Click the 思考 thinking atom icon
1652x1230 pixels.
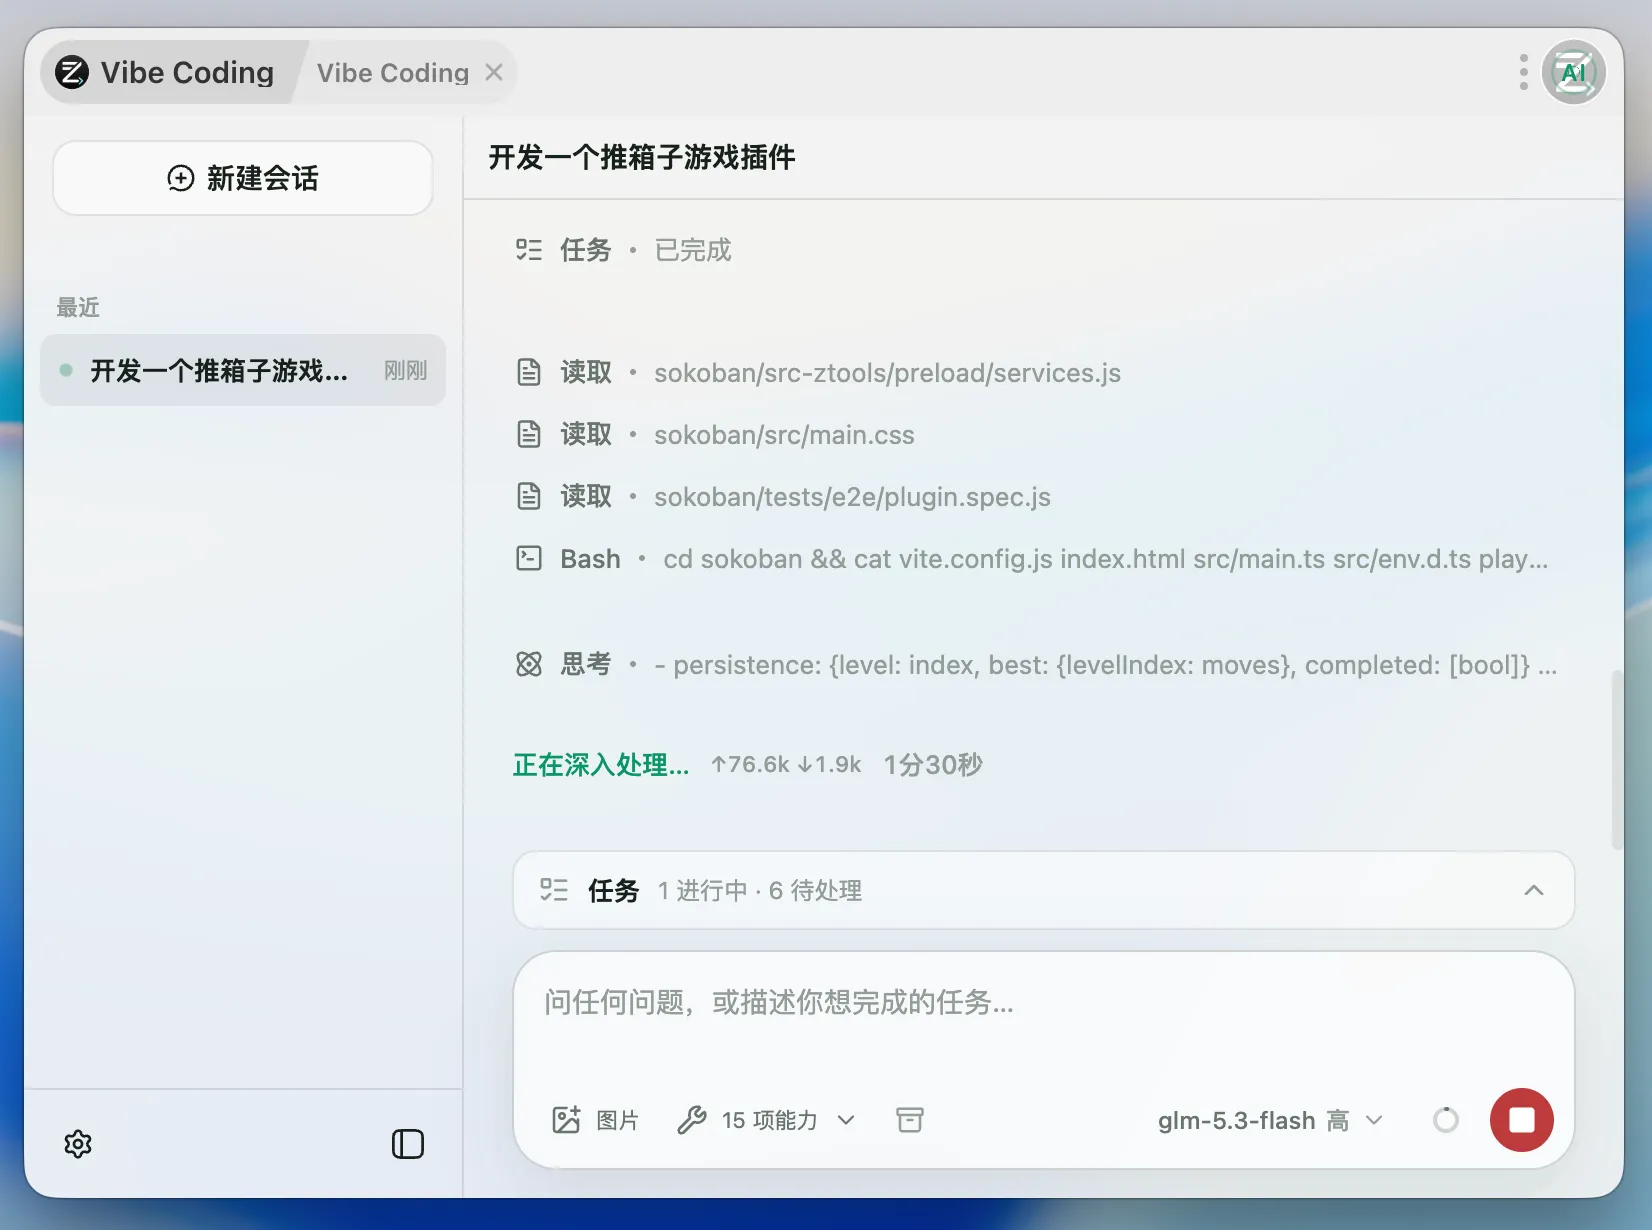click(x=529, y=664)
